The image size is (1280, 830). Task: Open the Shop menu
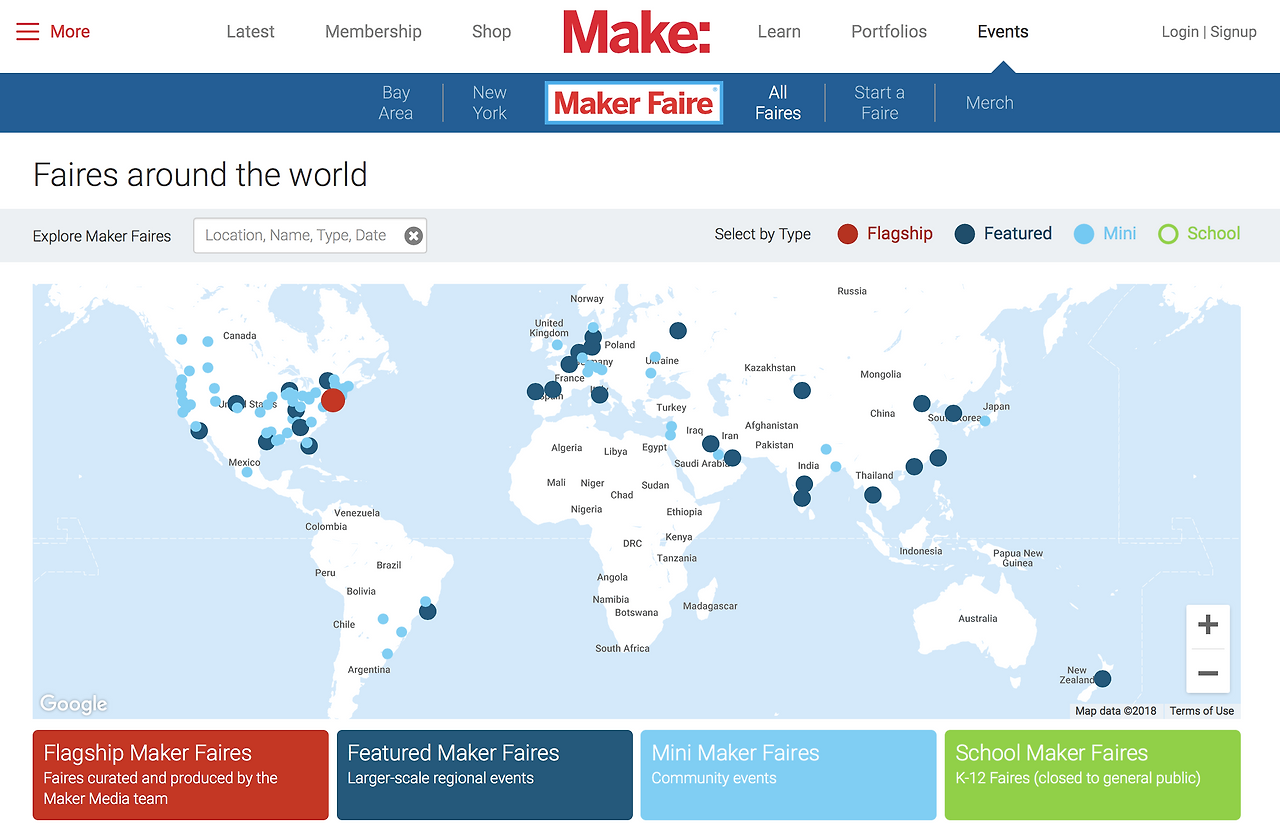coord(491,32)
